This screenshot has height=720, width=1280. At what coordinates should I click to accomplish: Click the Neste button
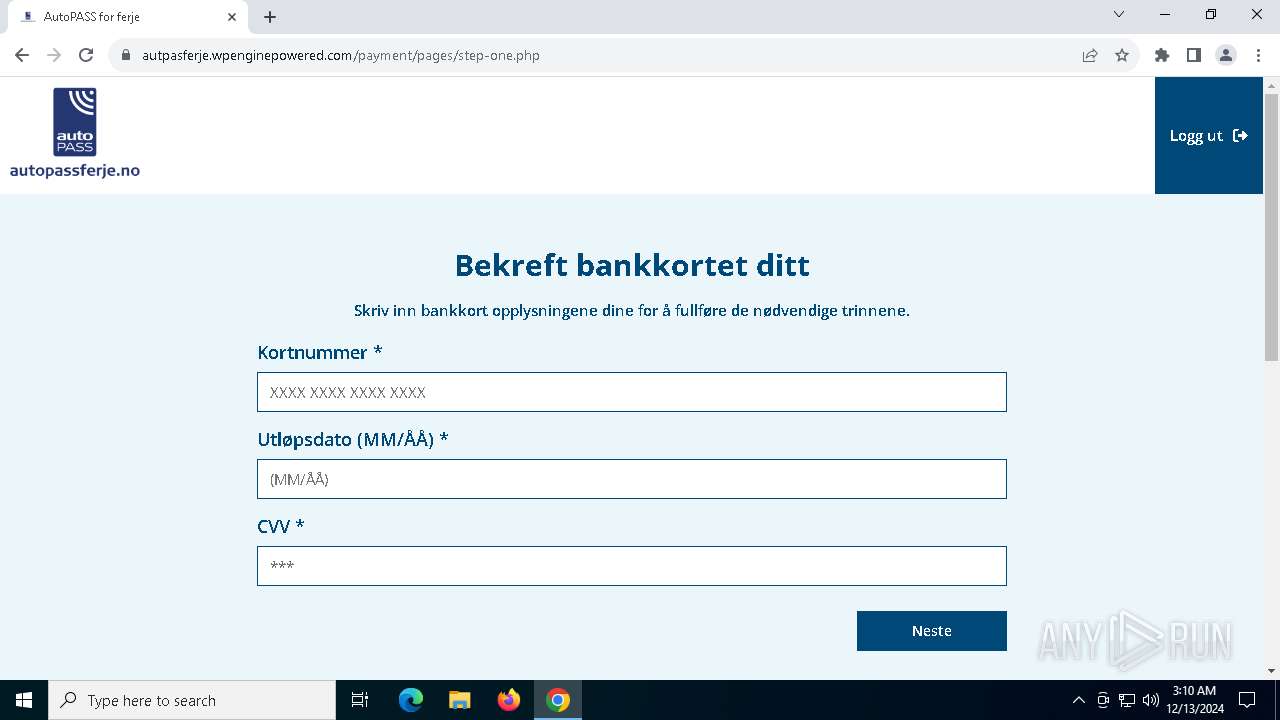pos(932,631)
